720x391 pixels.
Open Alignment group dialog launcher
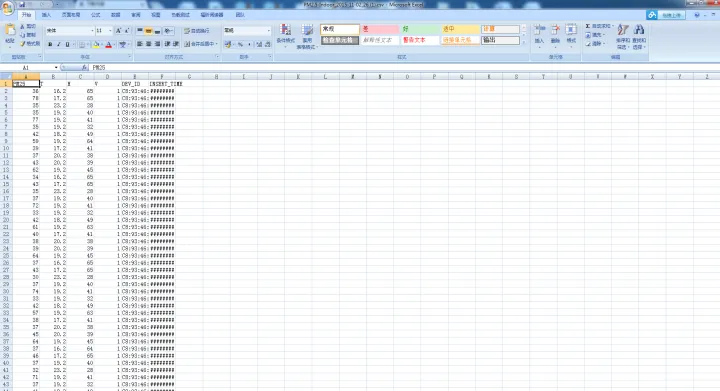click(x=217, y=57)
